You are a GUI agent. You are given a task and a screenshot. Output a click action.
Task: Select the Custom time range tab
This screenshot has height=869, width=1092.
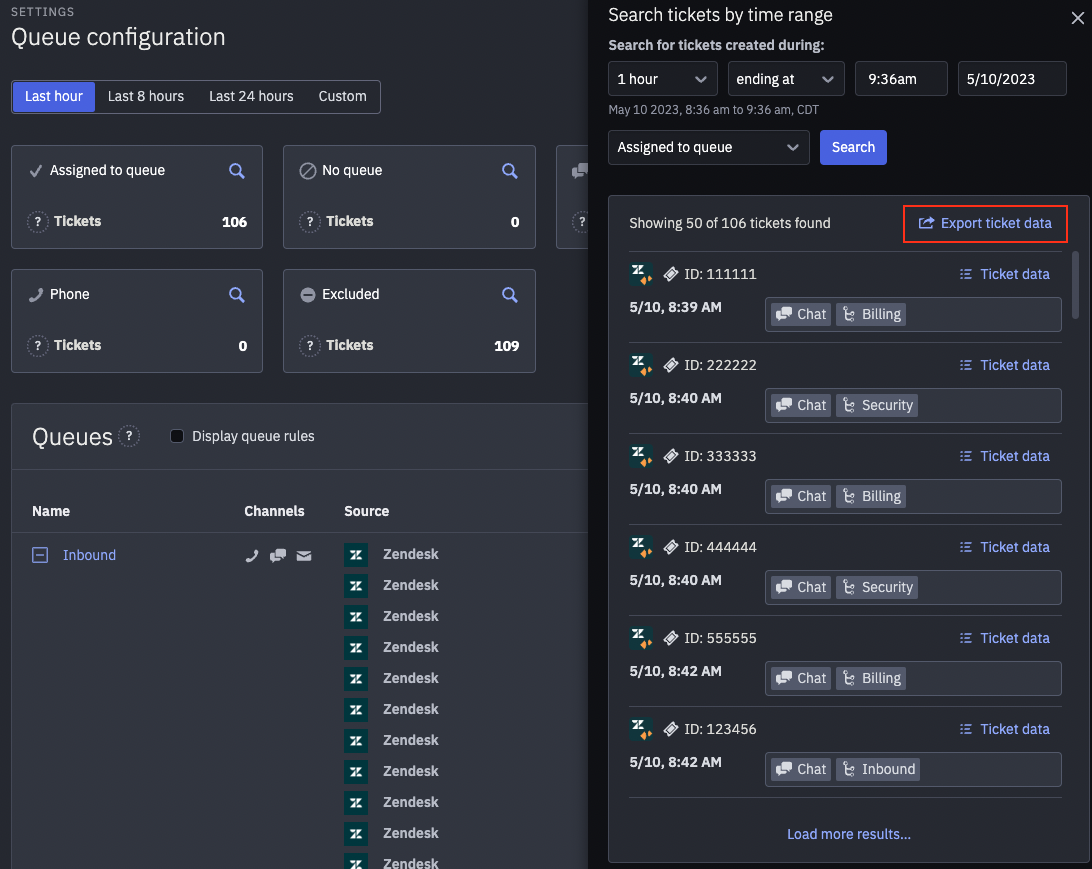click(x=342, y=96)
